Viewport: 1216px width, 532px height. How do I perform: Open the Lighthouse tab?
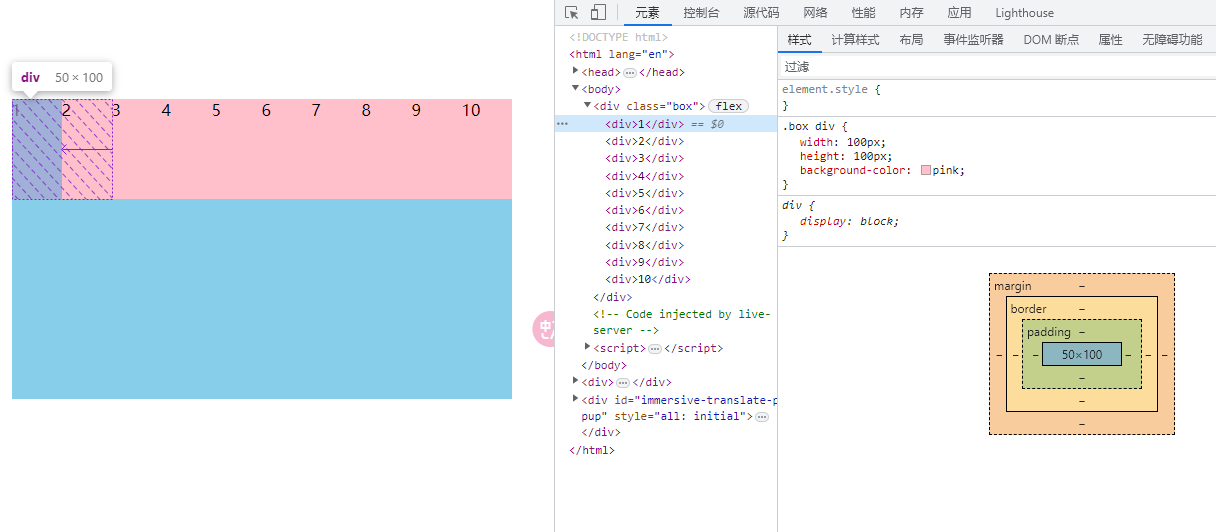click(x=1024, y=13)
